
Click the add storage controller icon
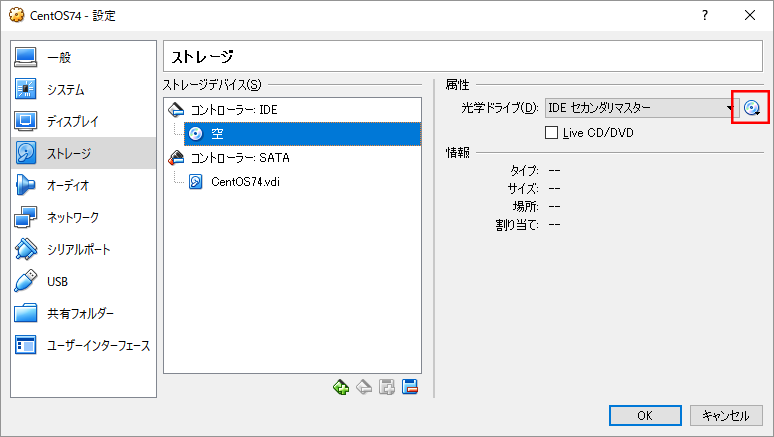pyautogui.click(x=341, y=387)
